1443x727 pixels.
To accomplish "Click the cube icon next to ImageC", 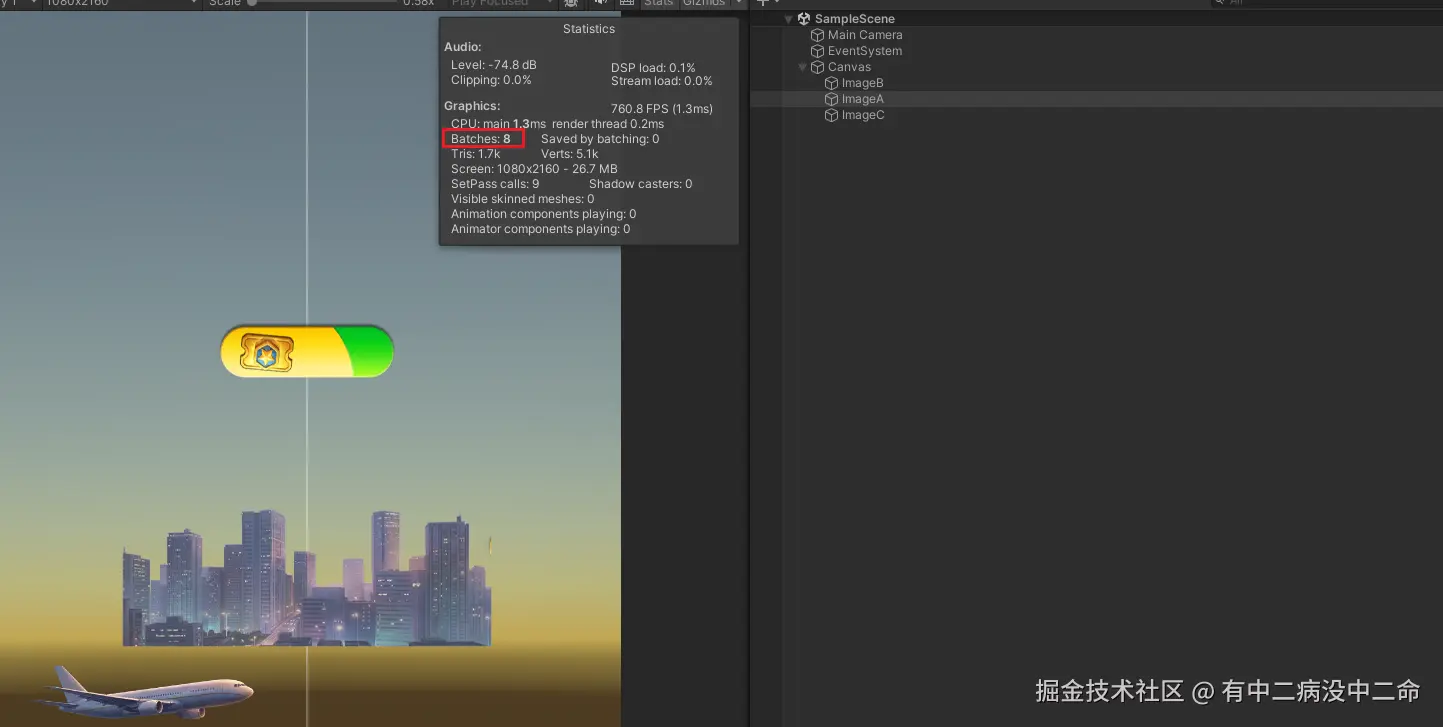I will point(831,115).
